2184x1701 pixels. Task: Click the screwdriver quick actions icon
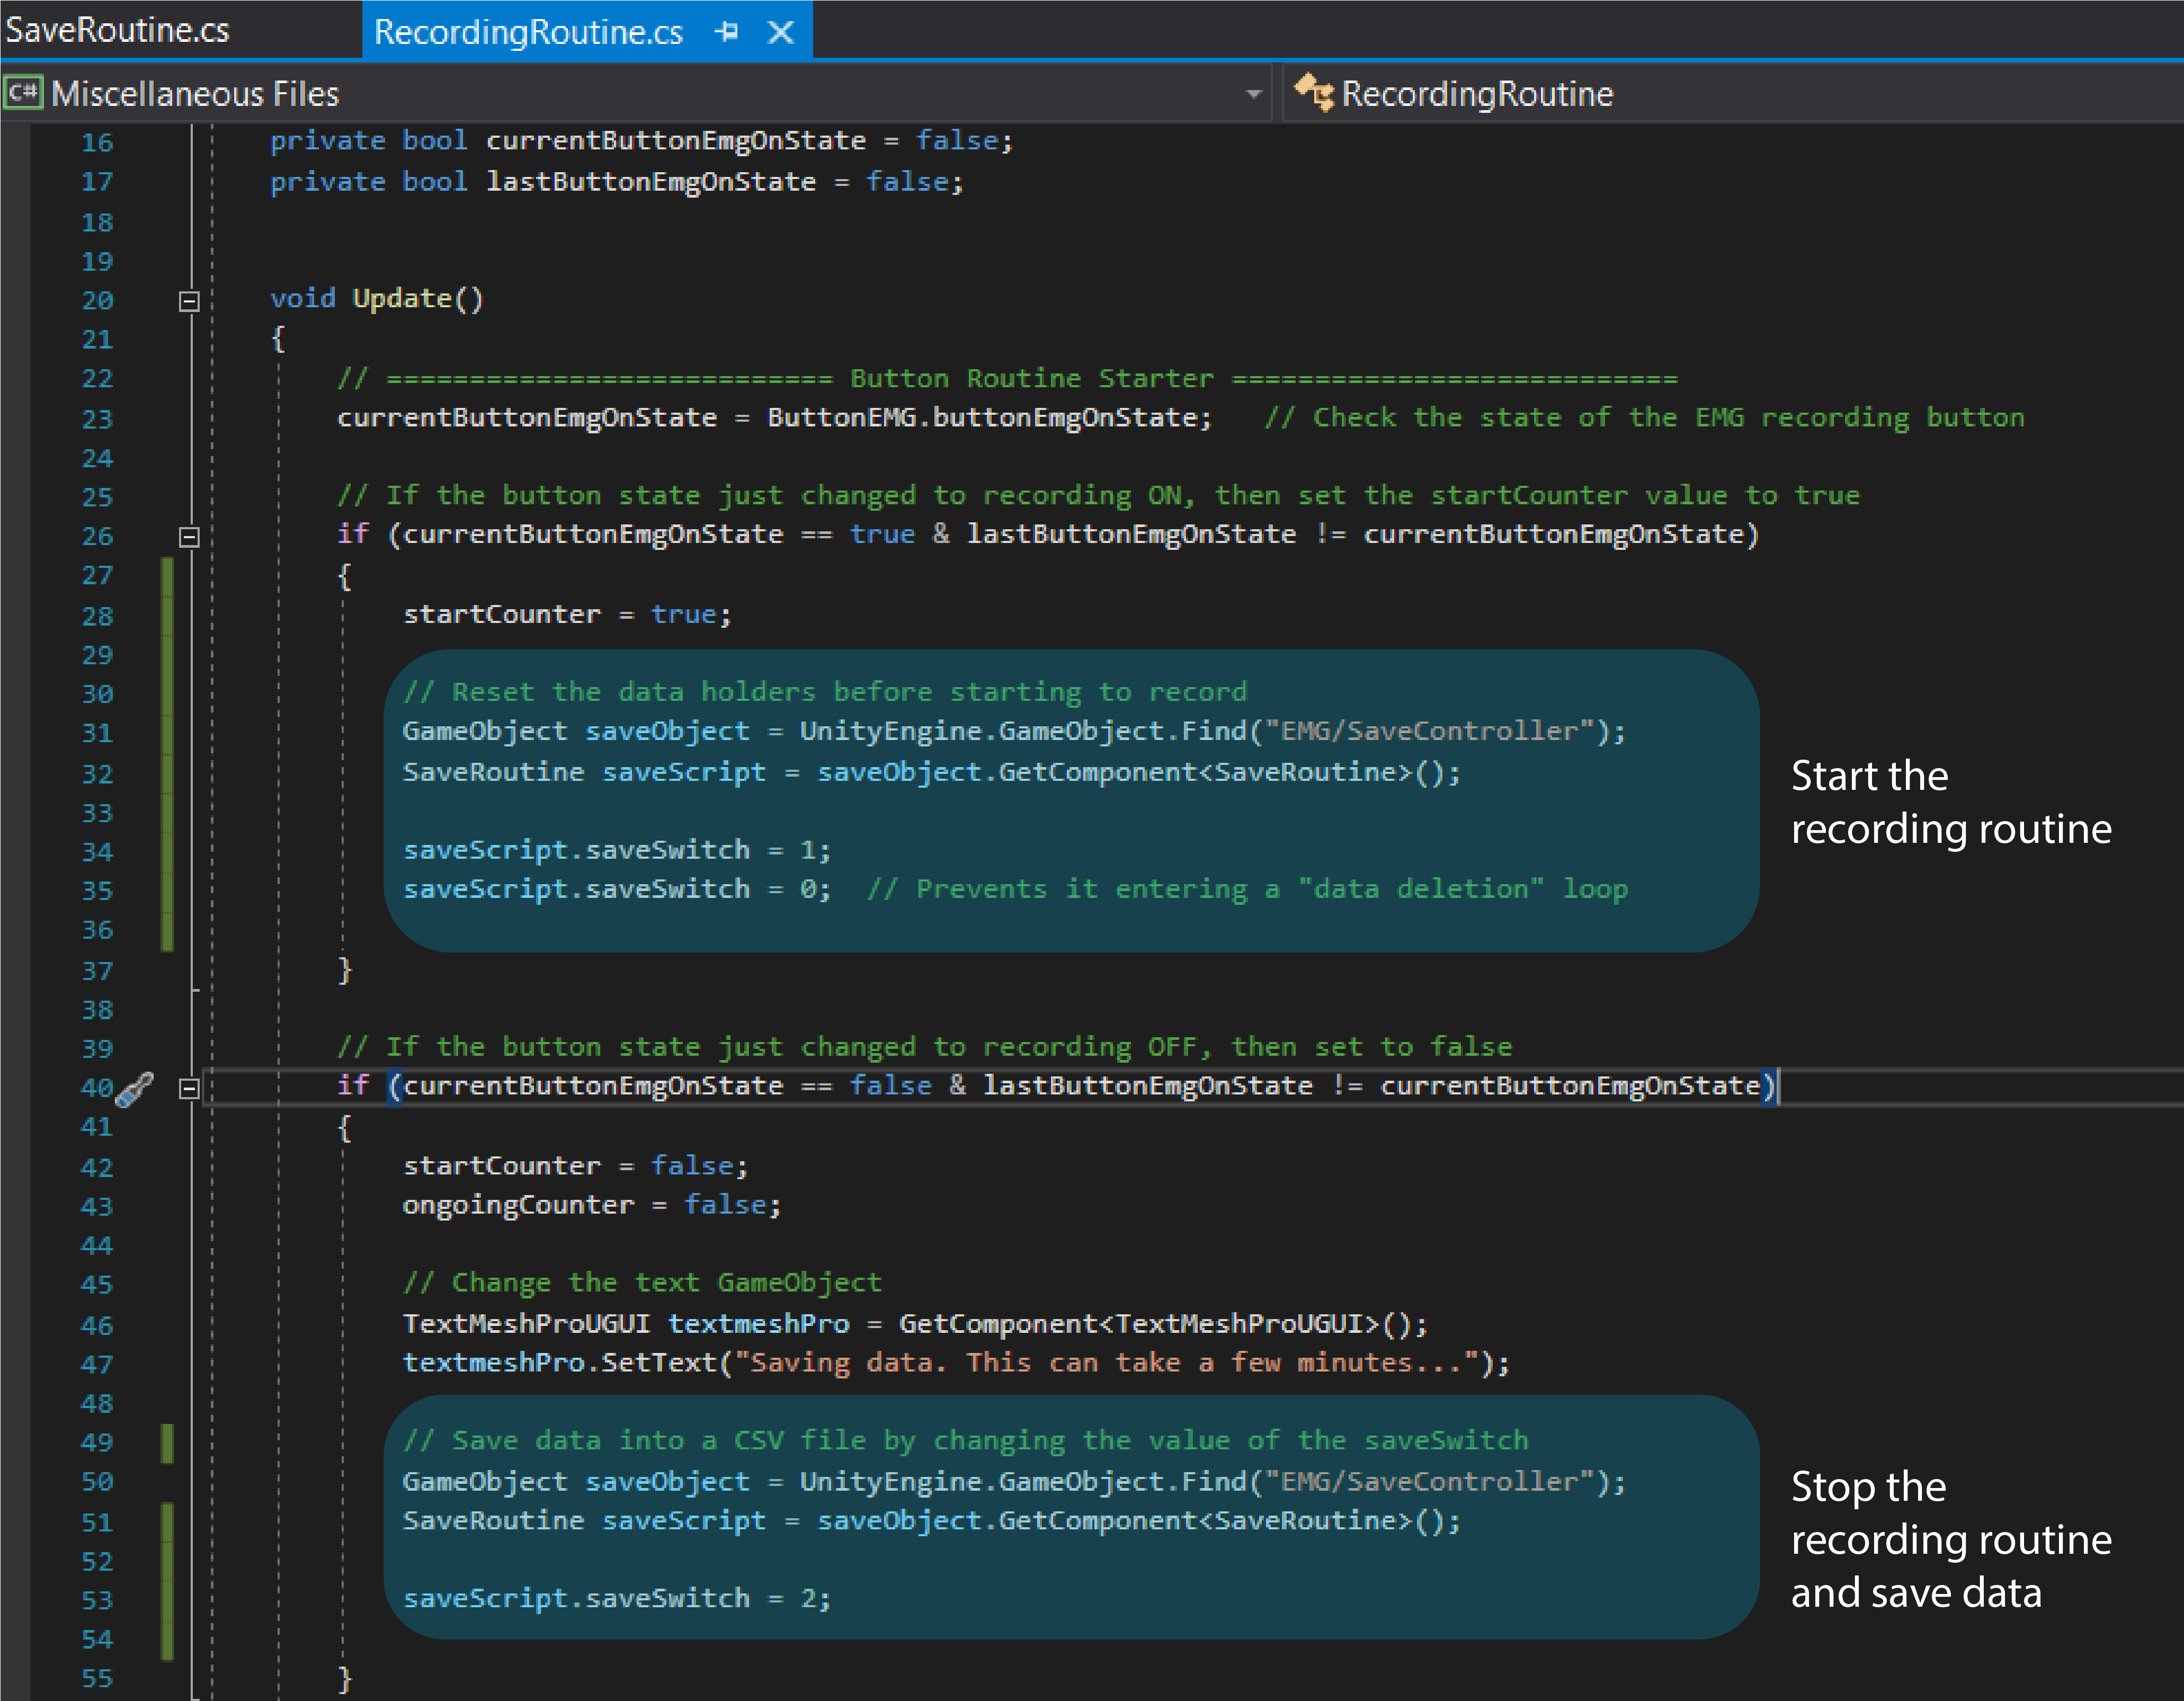point(134,1089)
